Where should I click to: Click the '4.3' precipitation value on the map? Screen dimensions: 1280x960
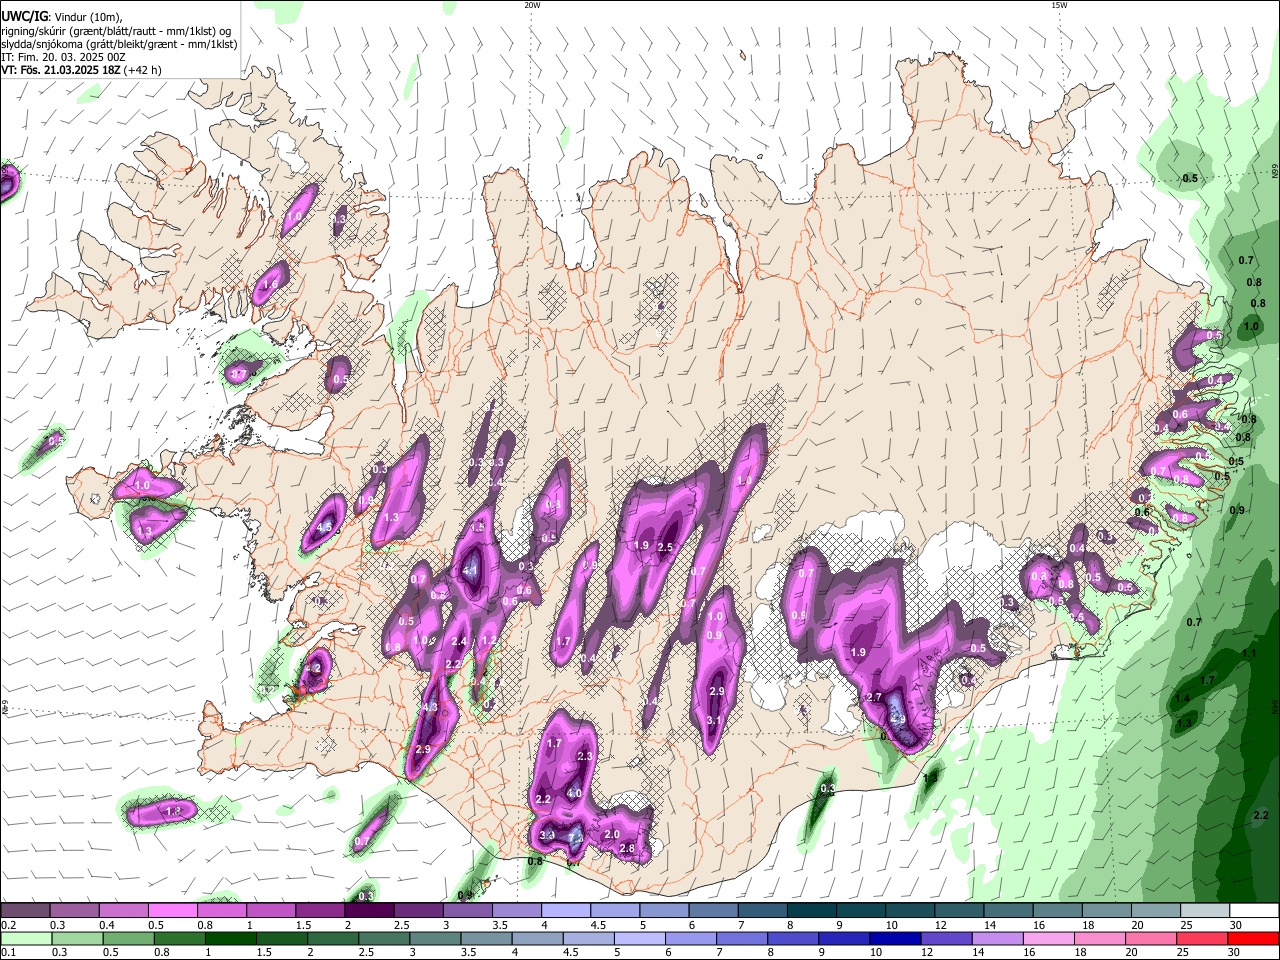click(430, 707)
